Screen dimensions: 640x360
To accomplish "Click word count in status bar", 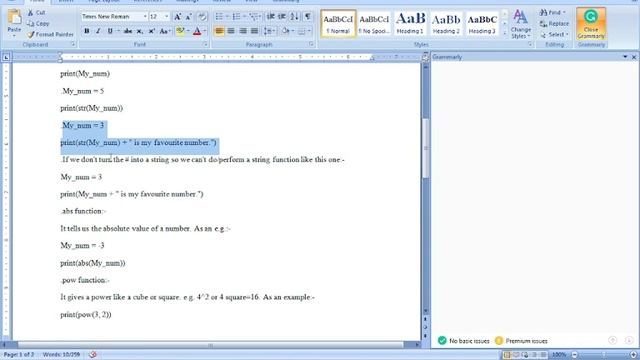I will click(61, 355).
